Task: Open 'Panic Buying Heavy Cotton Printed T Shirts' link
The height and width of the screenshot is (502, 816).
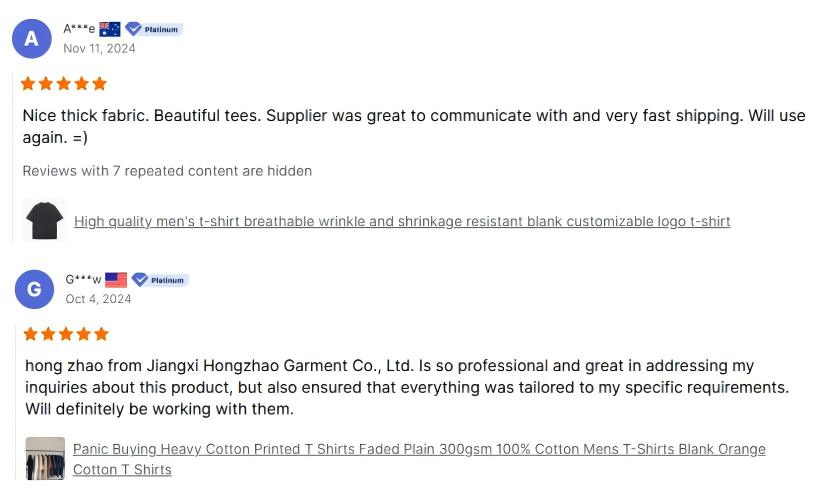Action: point(419,449)
